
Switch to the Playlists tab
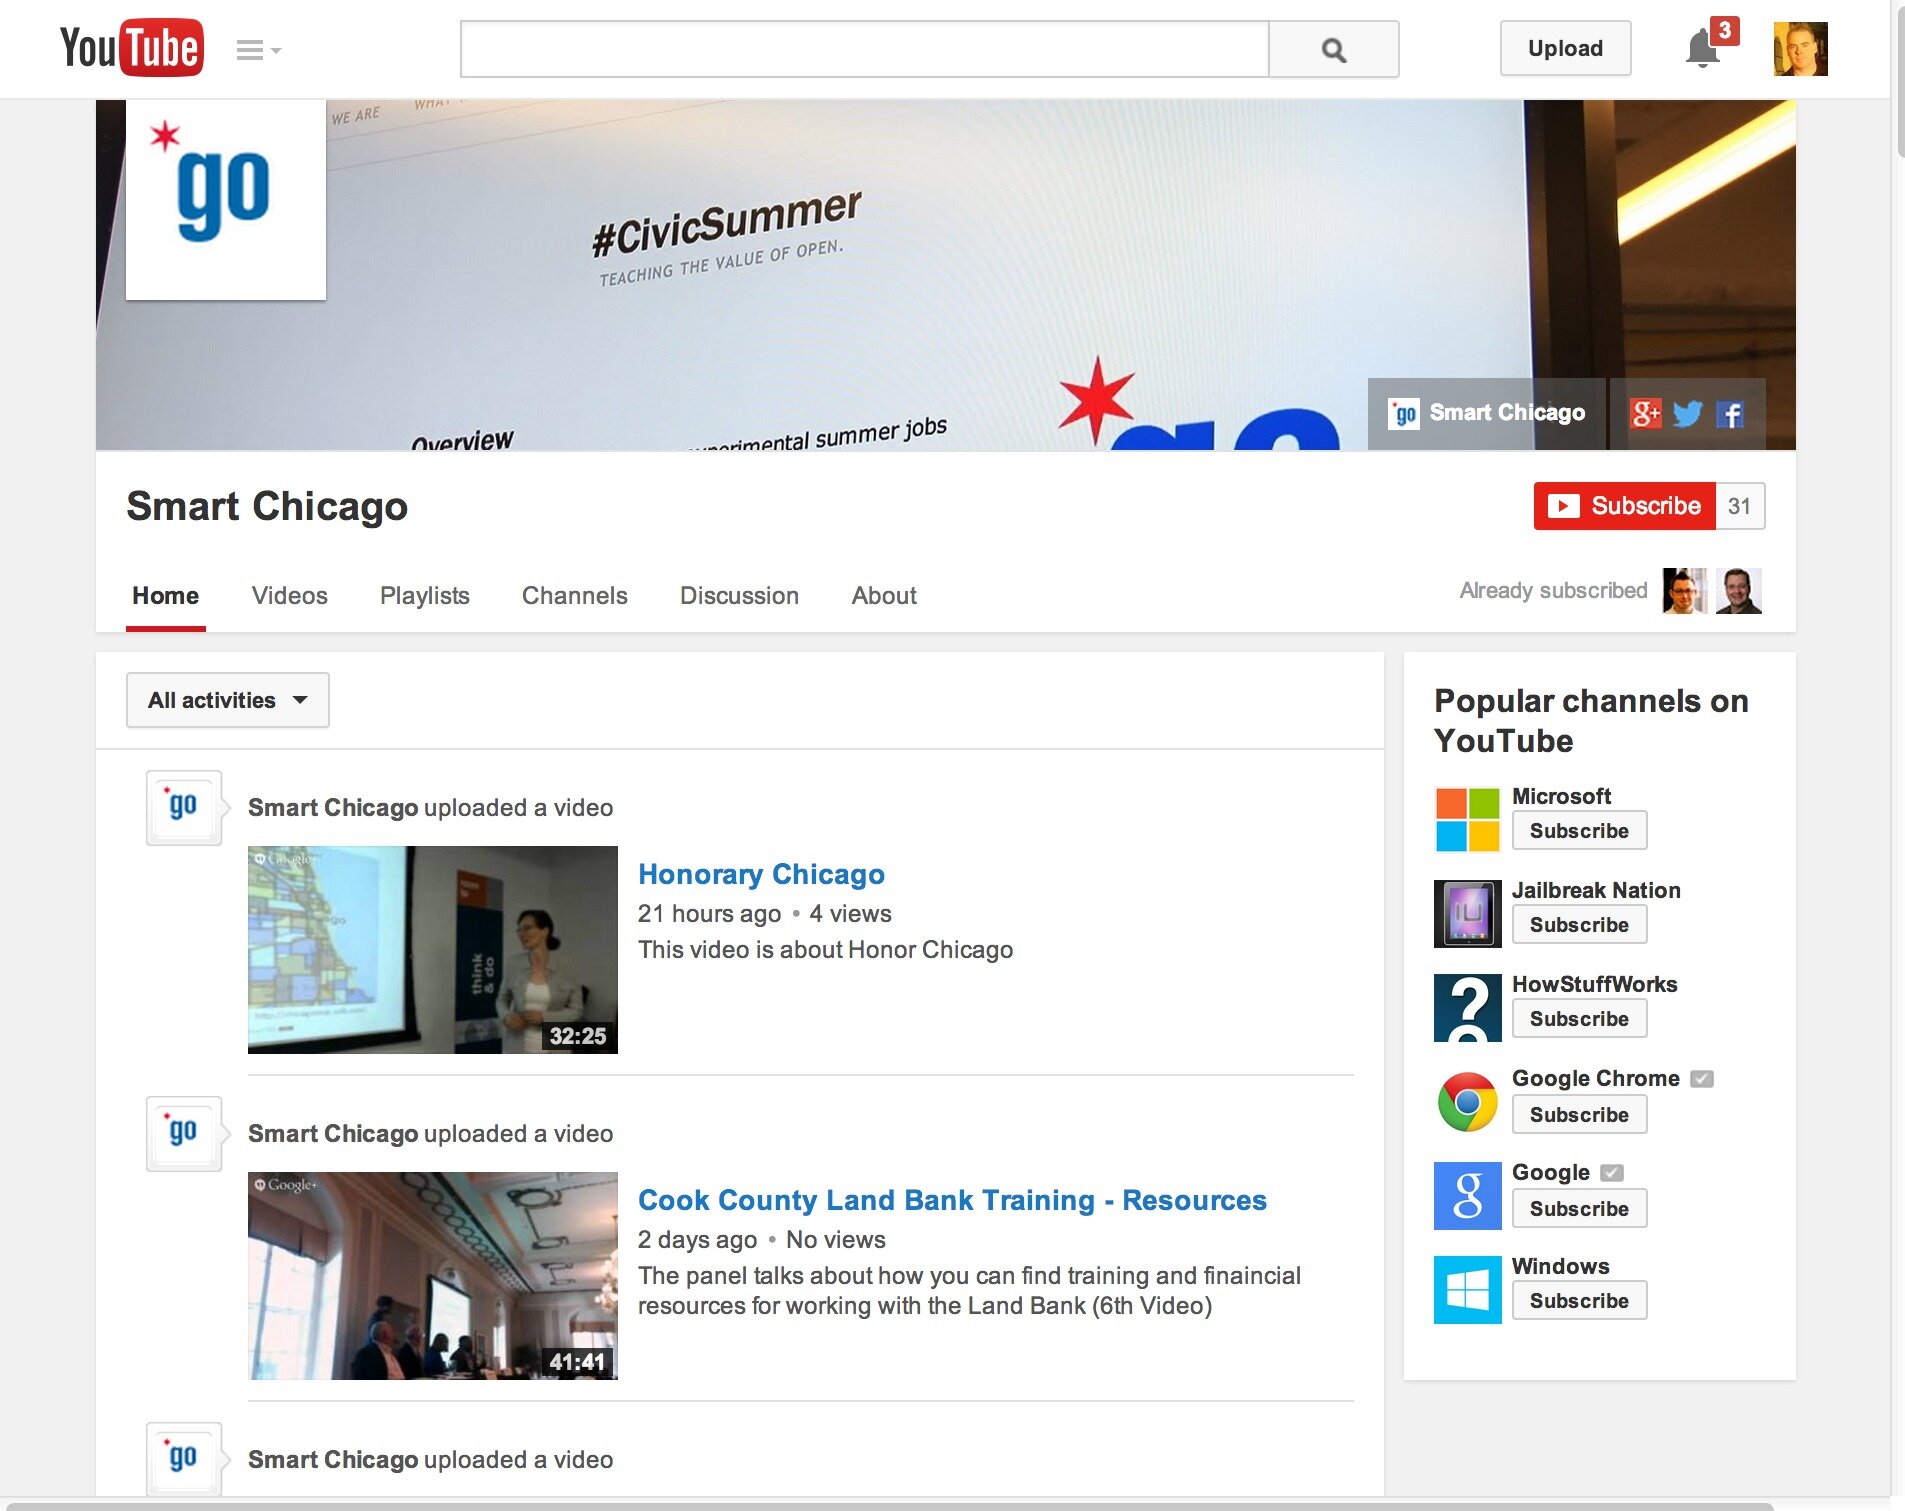click(x=424, y=595)
